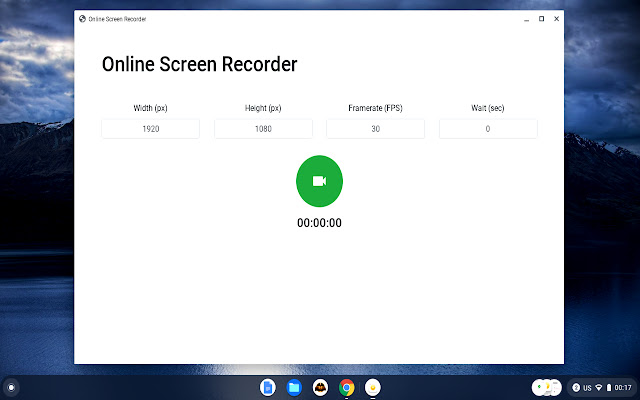The height and width of the screenshot is (400, 640).
Task: Click the US keyboard input indicator
Action: point(587,388)
